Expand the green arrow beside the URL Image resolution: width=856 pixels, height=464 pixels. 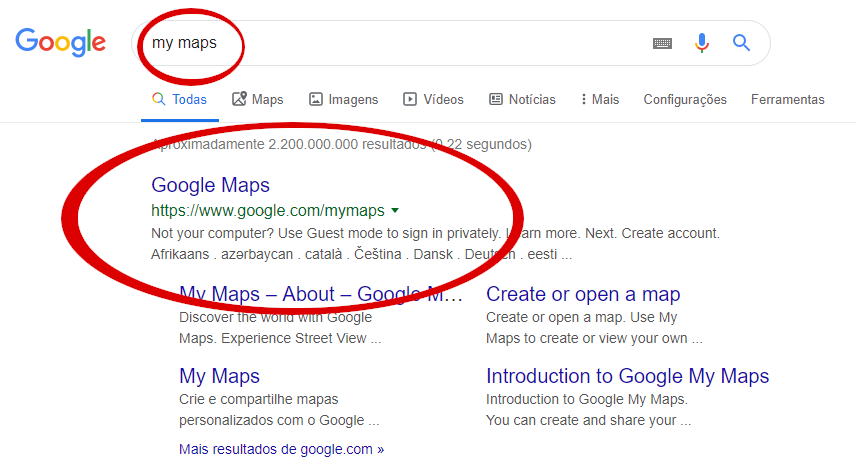(395, 210)
